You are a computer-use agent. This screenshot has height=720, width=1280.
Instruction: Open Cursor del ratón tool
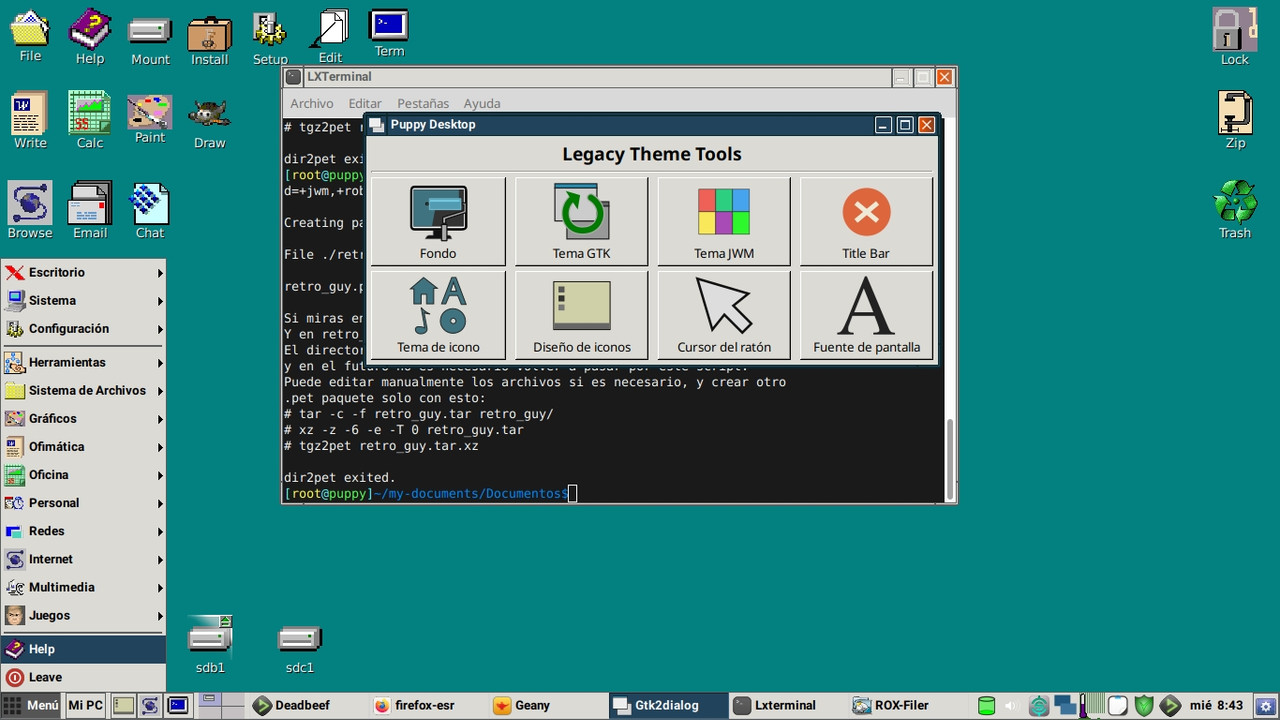tap(724, 315)
